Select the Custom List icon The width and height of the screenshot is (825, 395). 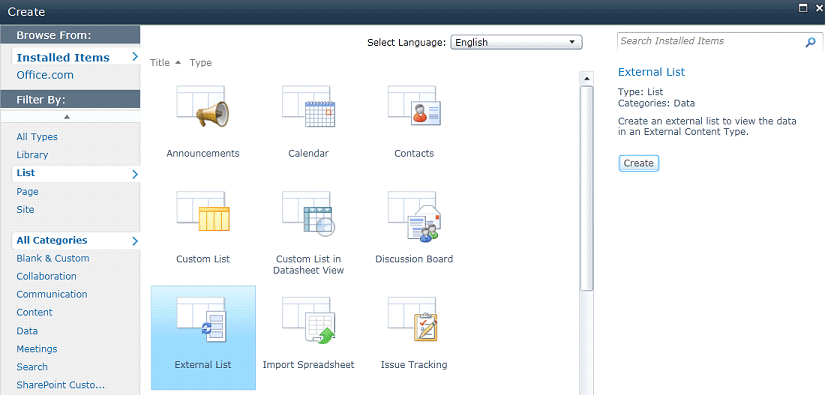(x=203, y=212)
